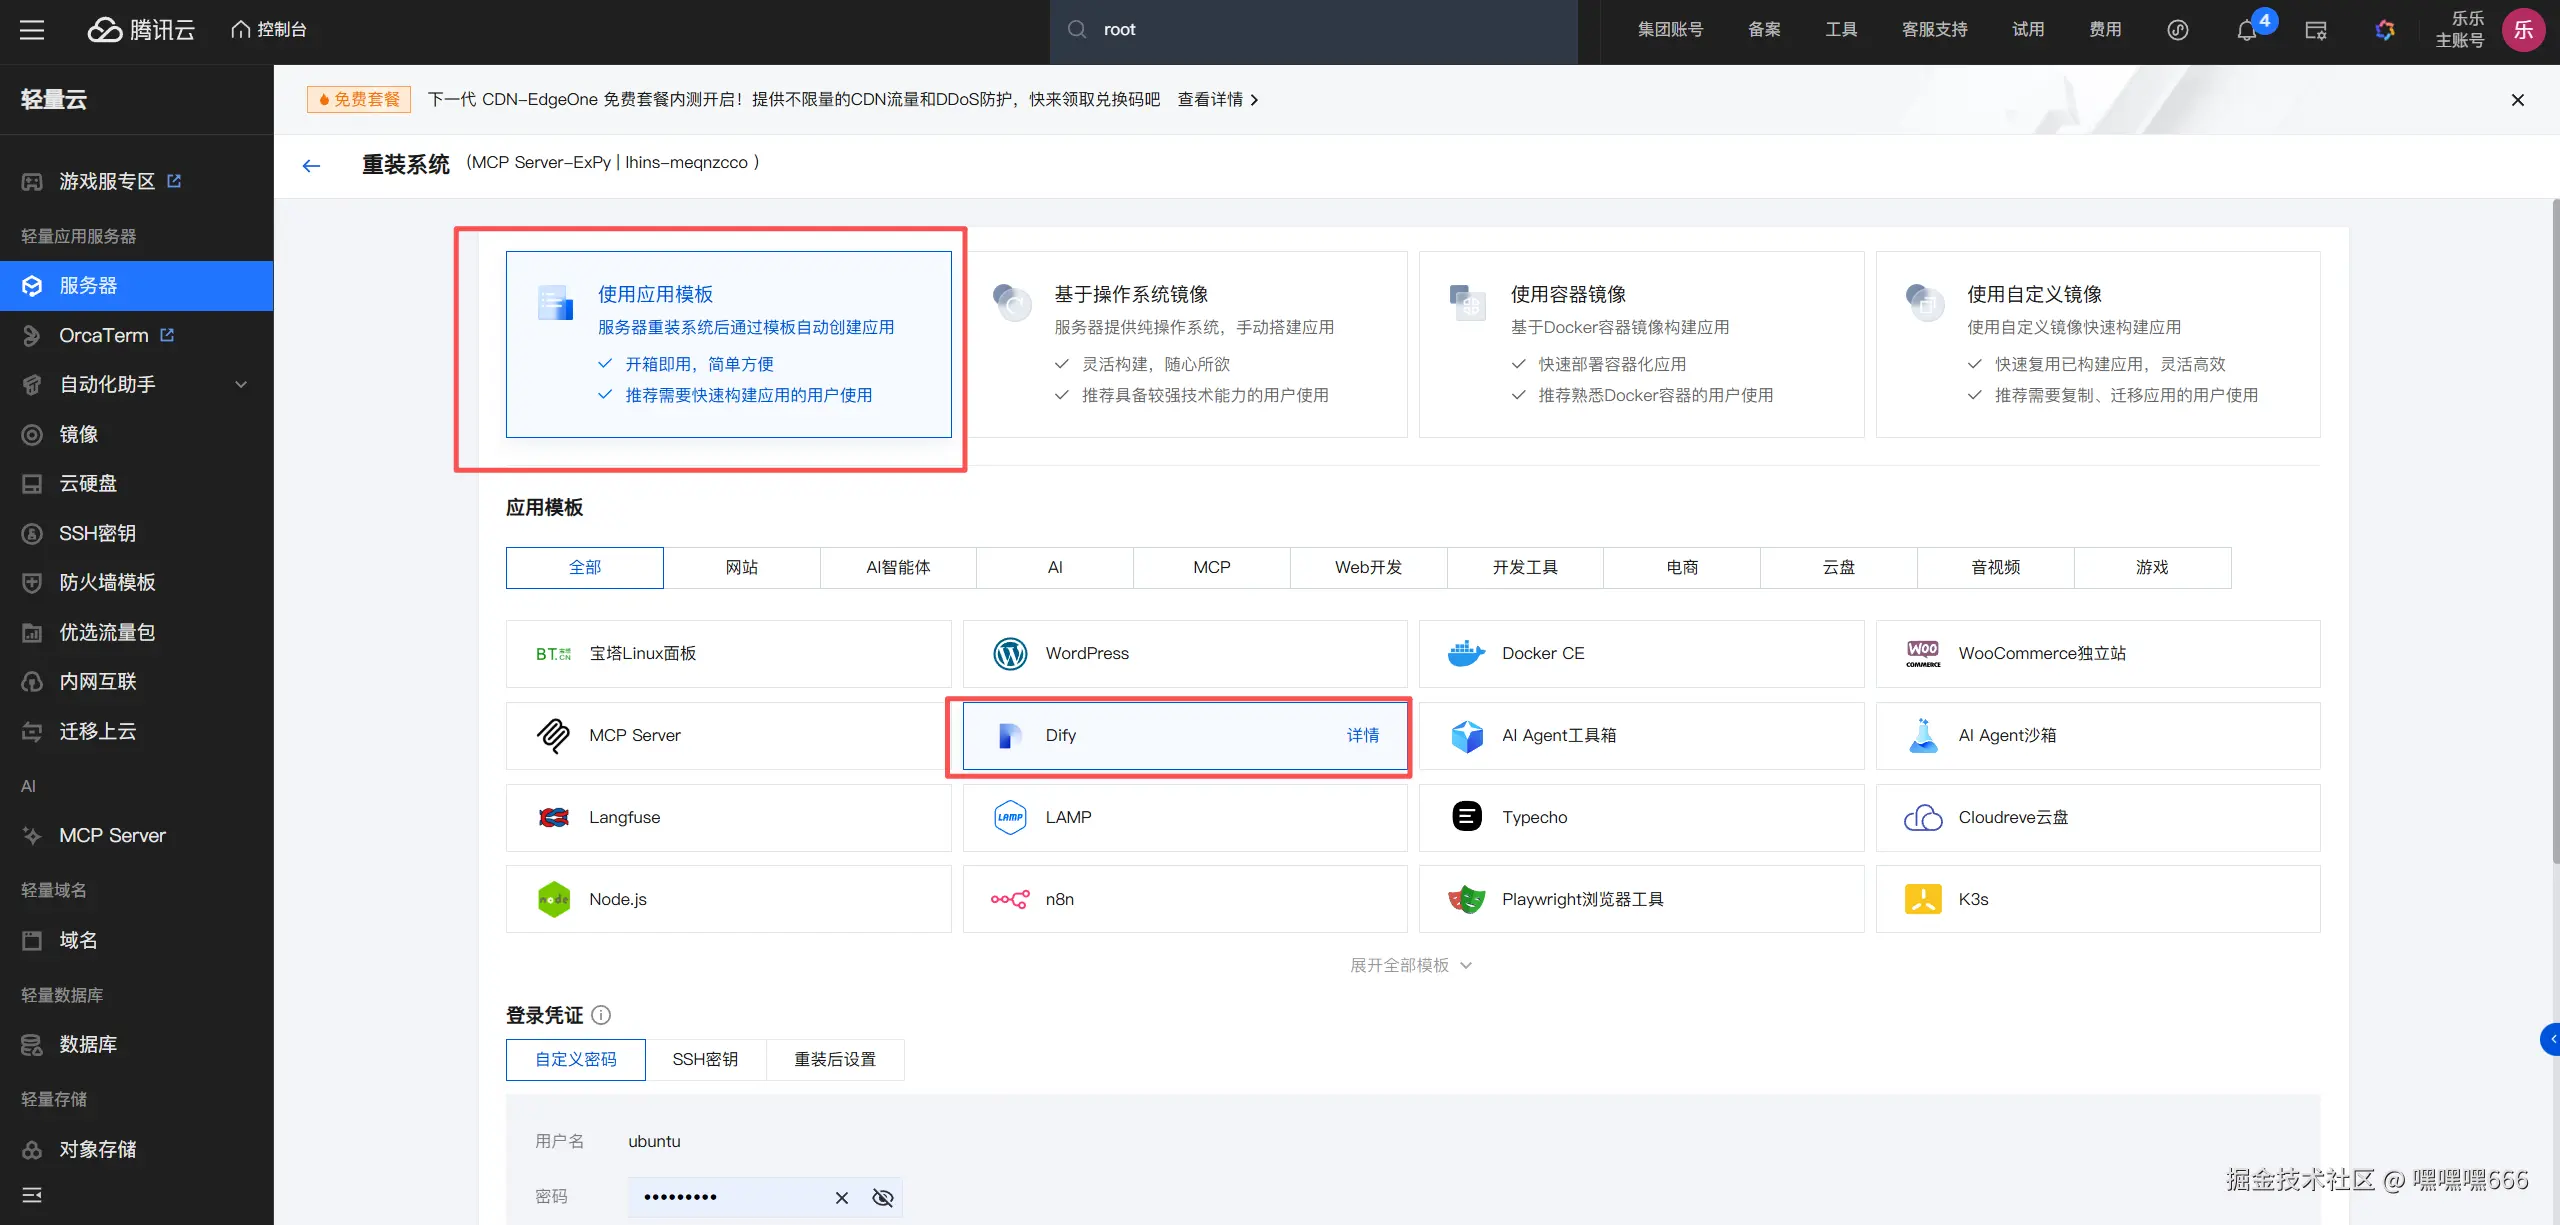The width and height of the screenshot is (2560, 1225).
Task: Click the n8n logo icon
Action: point(1010,900)
